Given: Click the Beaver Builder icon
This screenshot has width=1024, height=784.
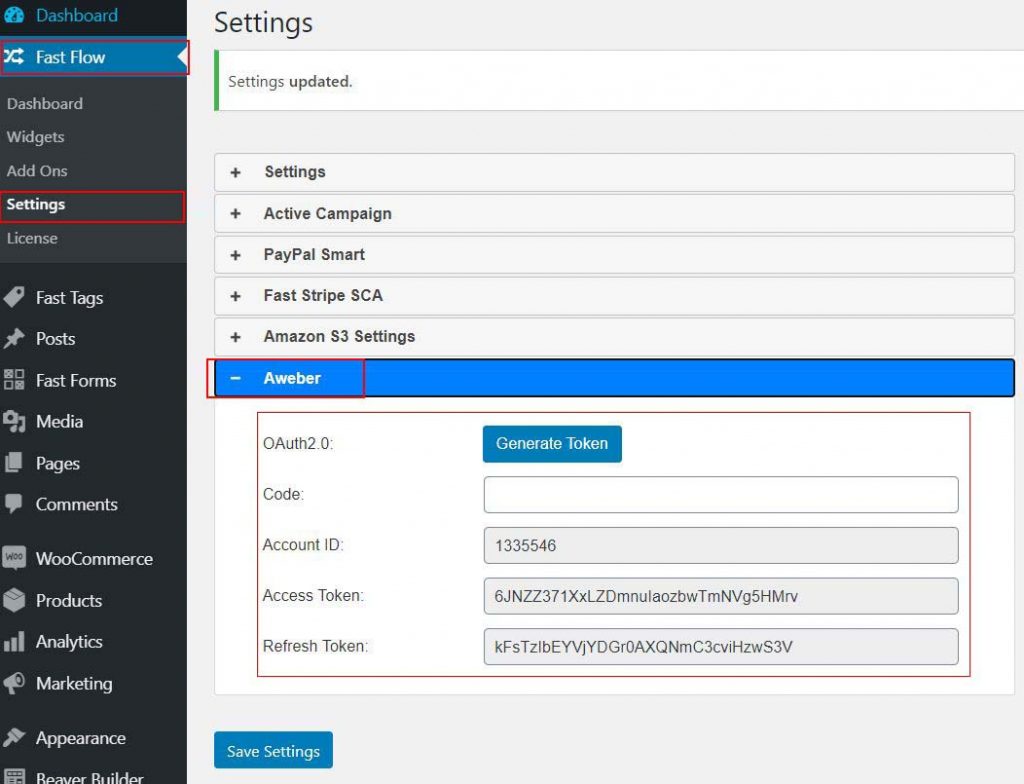Looking at the screenshot, I should [x=14, y=777].
